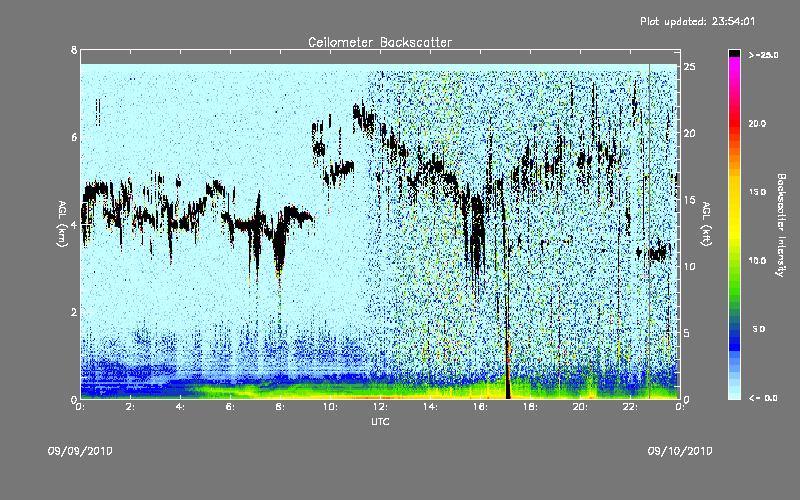
Task: Click the 8 km tick label
Action: (x=74, y=50)
